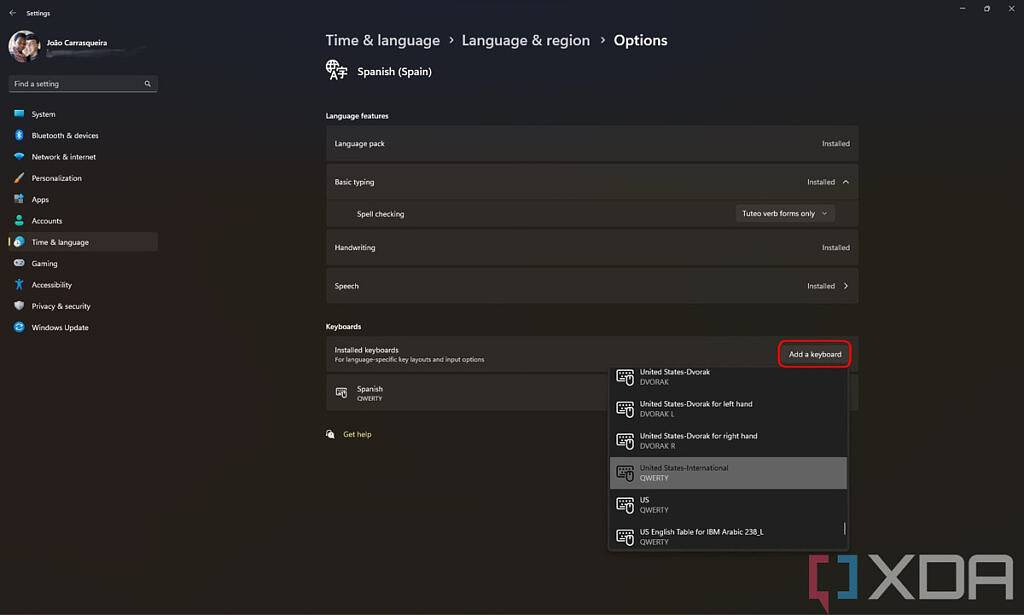Click Dvorak for left hand keyboard icon
This screenshot has height=615, width=1024.
pyautogui.click(x=625, y=409)
